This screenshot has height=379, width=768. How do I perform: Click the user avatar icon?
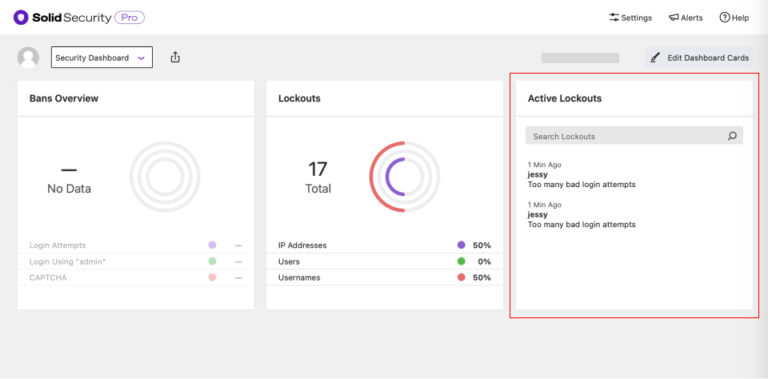tap(28, 58)
